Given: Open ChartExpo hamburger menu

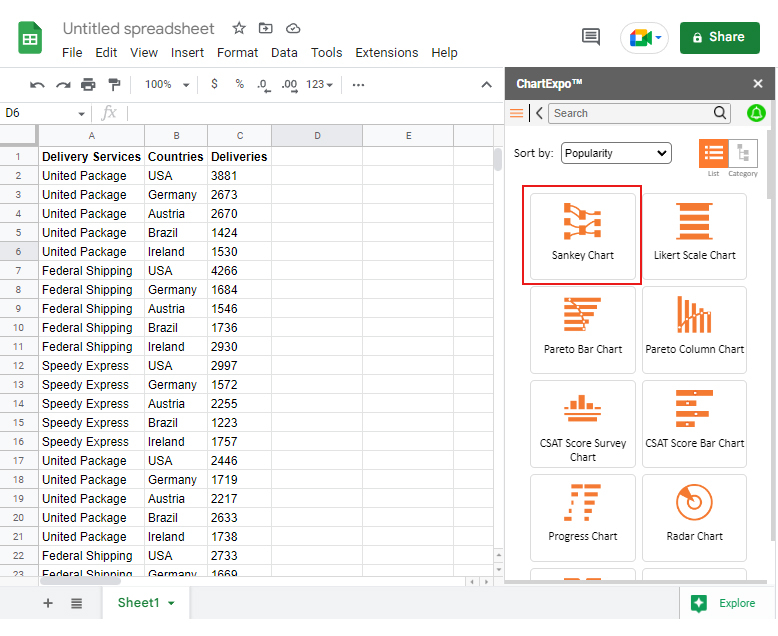Looking at the screenshot, I should pyautogui.click(x=517, y=113).
